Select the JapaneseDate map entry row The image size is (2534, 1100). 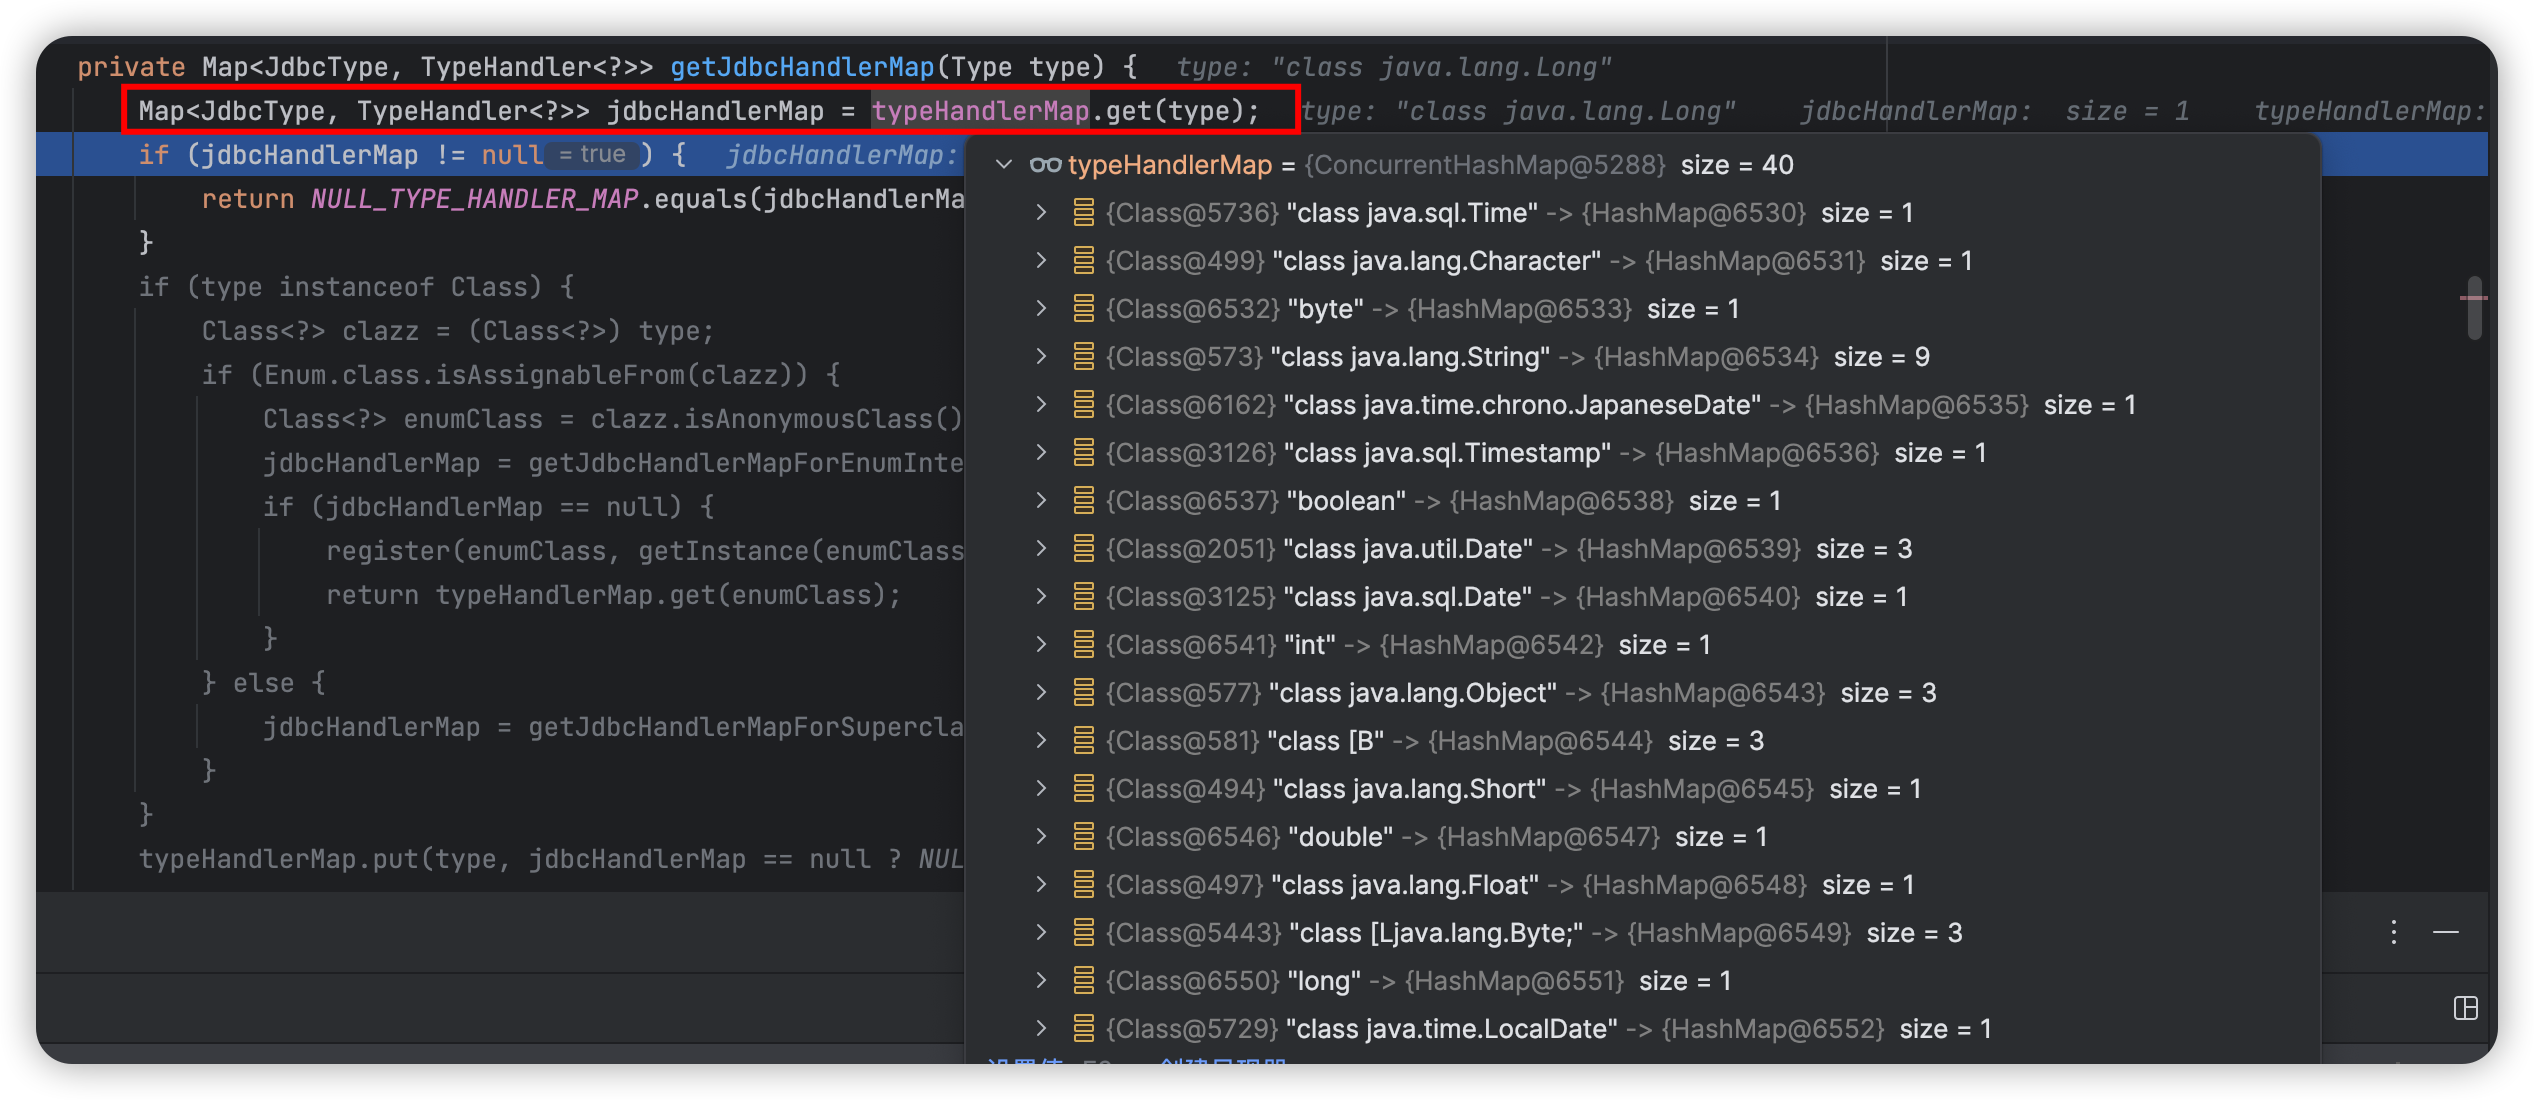(1520, 405)
